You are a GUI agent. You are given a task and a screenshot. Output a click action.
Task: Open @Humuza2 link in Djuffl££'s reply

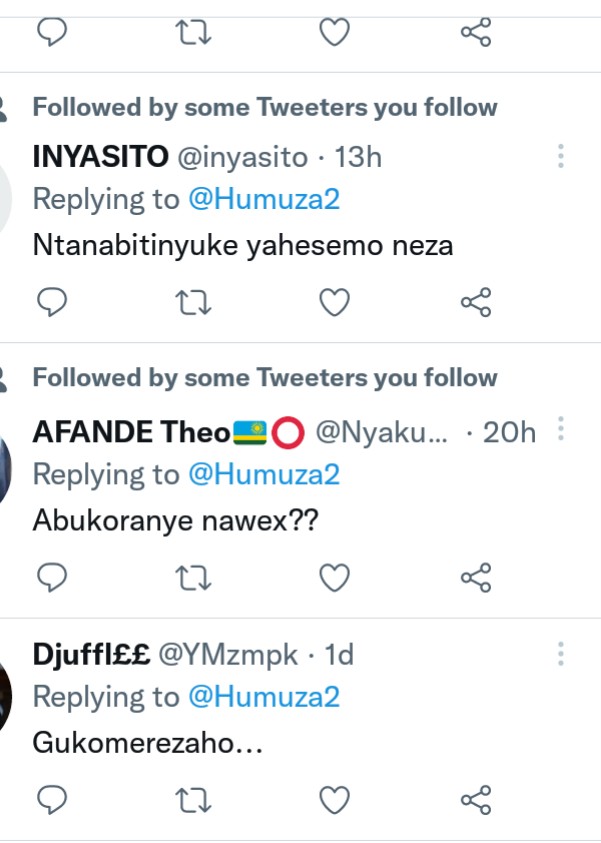264,697
